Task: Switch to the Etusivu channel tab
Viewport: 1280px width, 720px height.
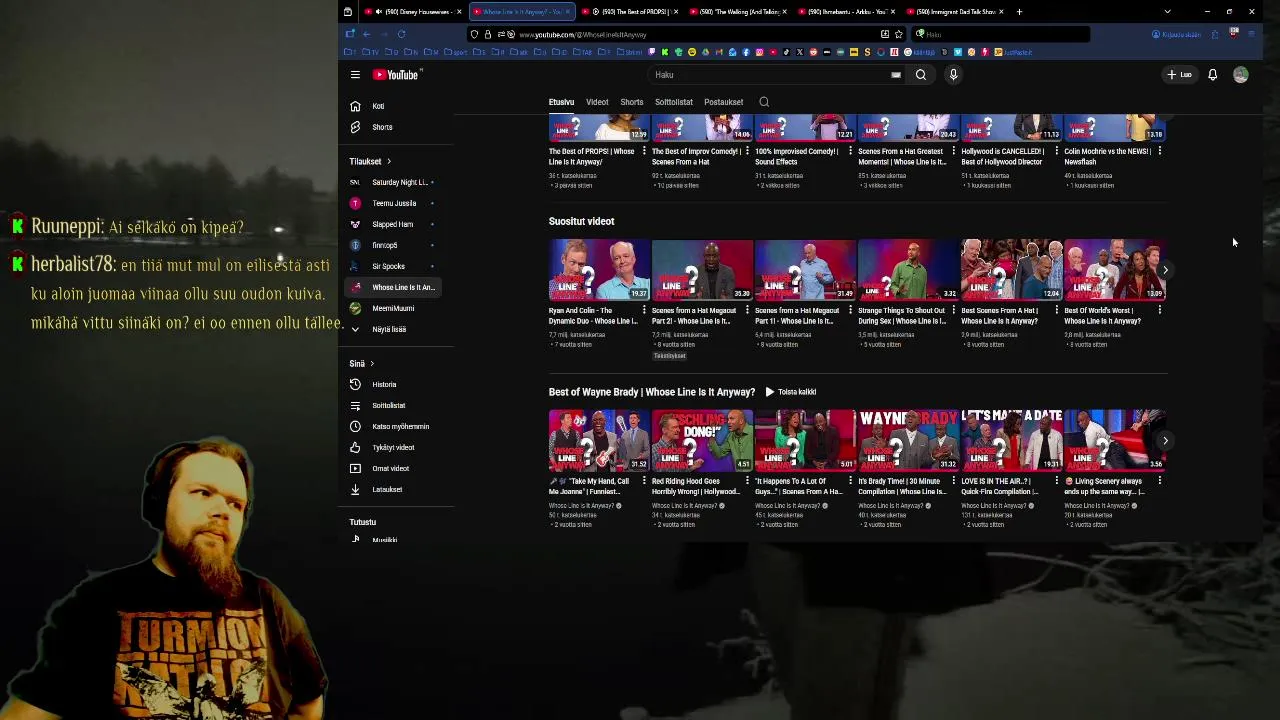Action: coord(561,102)
